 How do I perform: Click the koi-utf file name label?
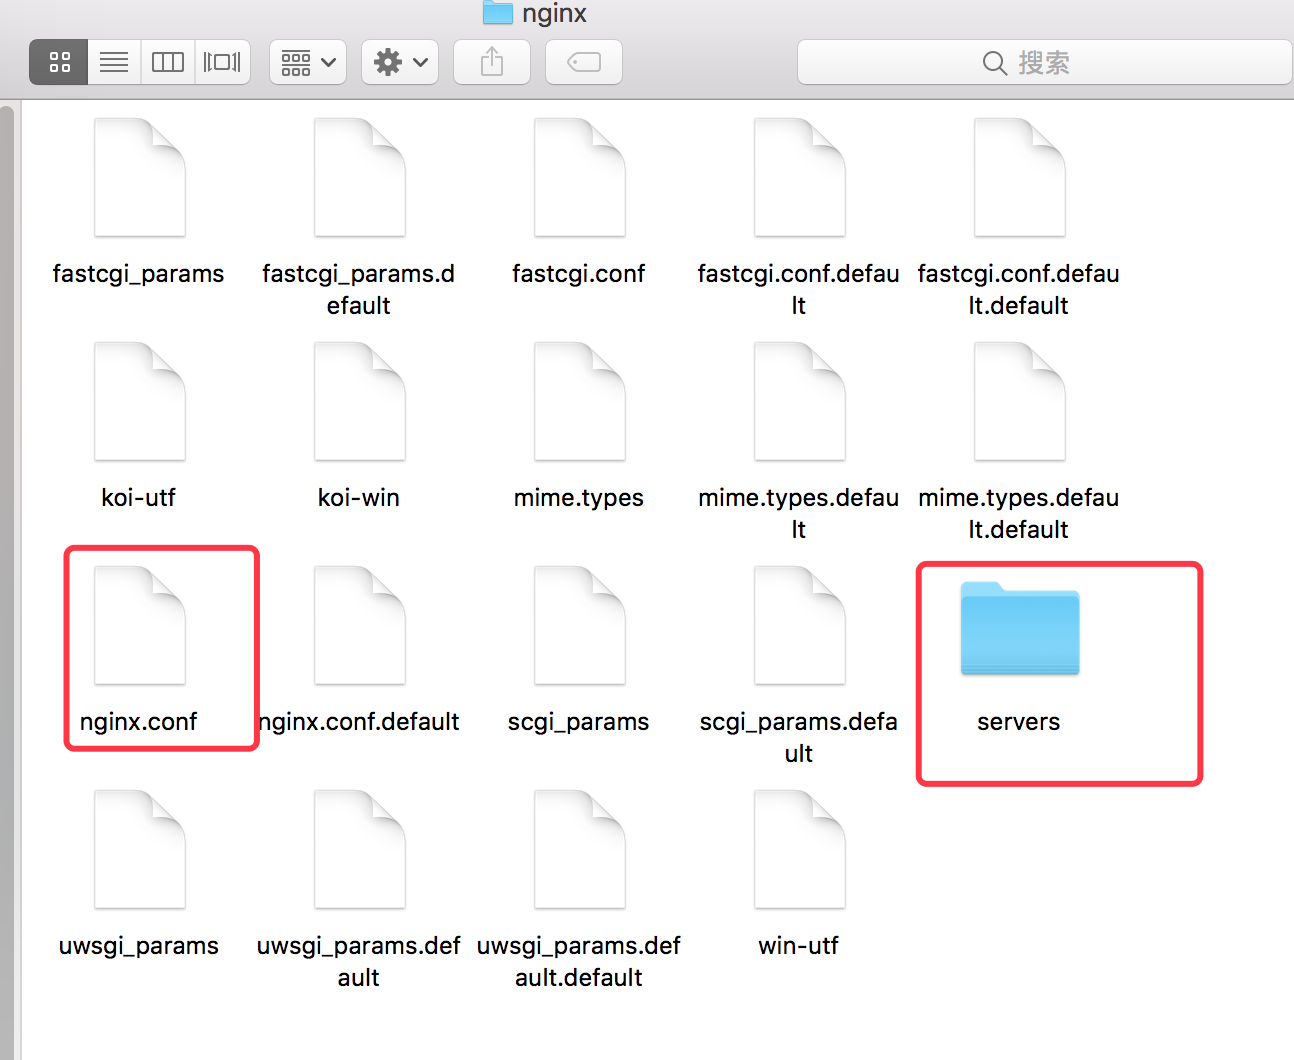click(x=138, y=498)
